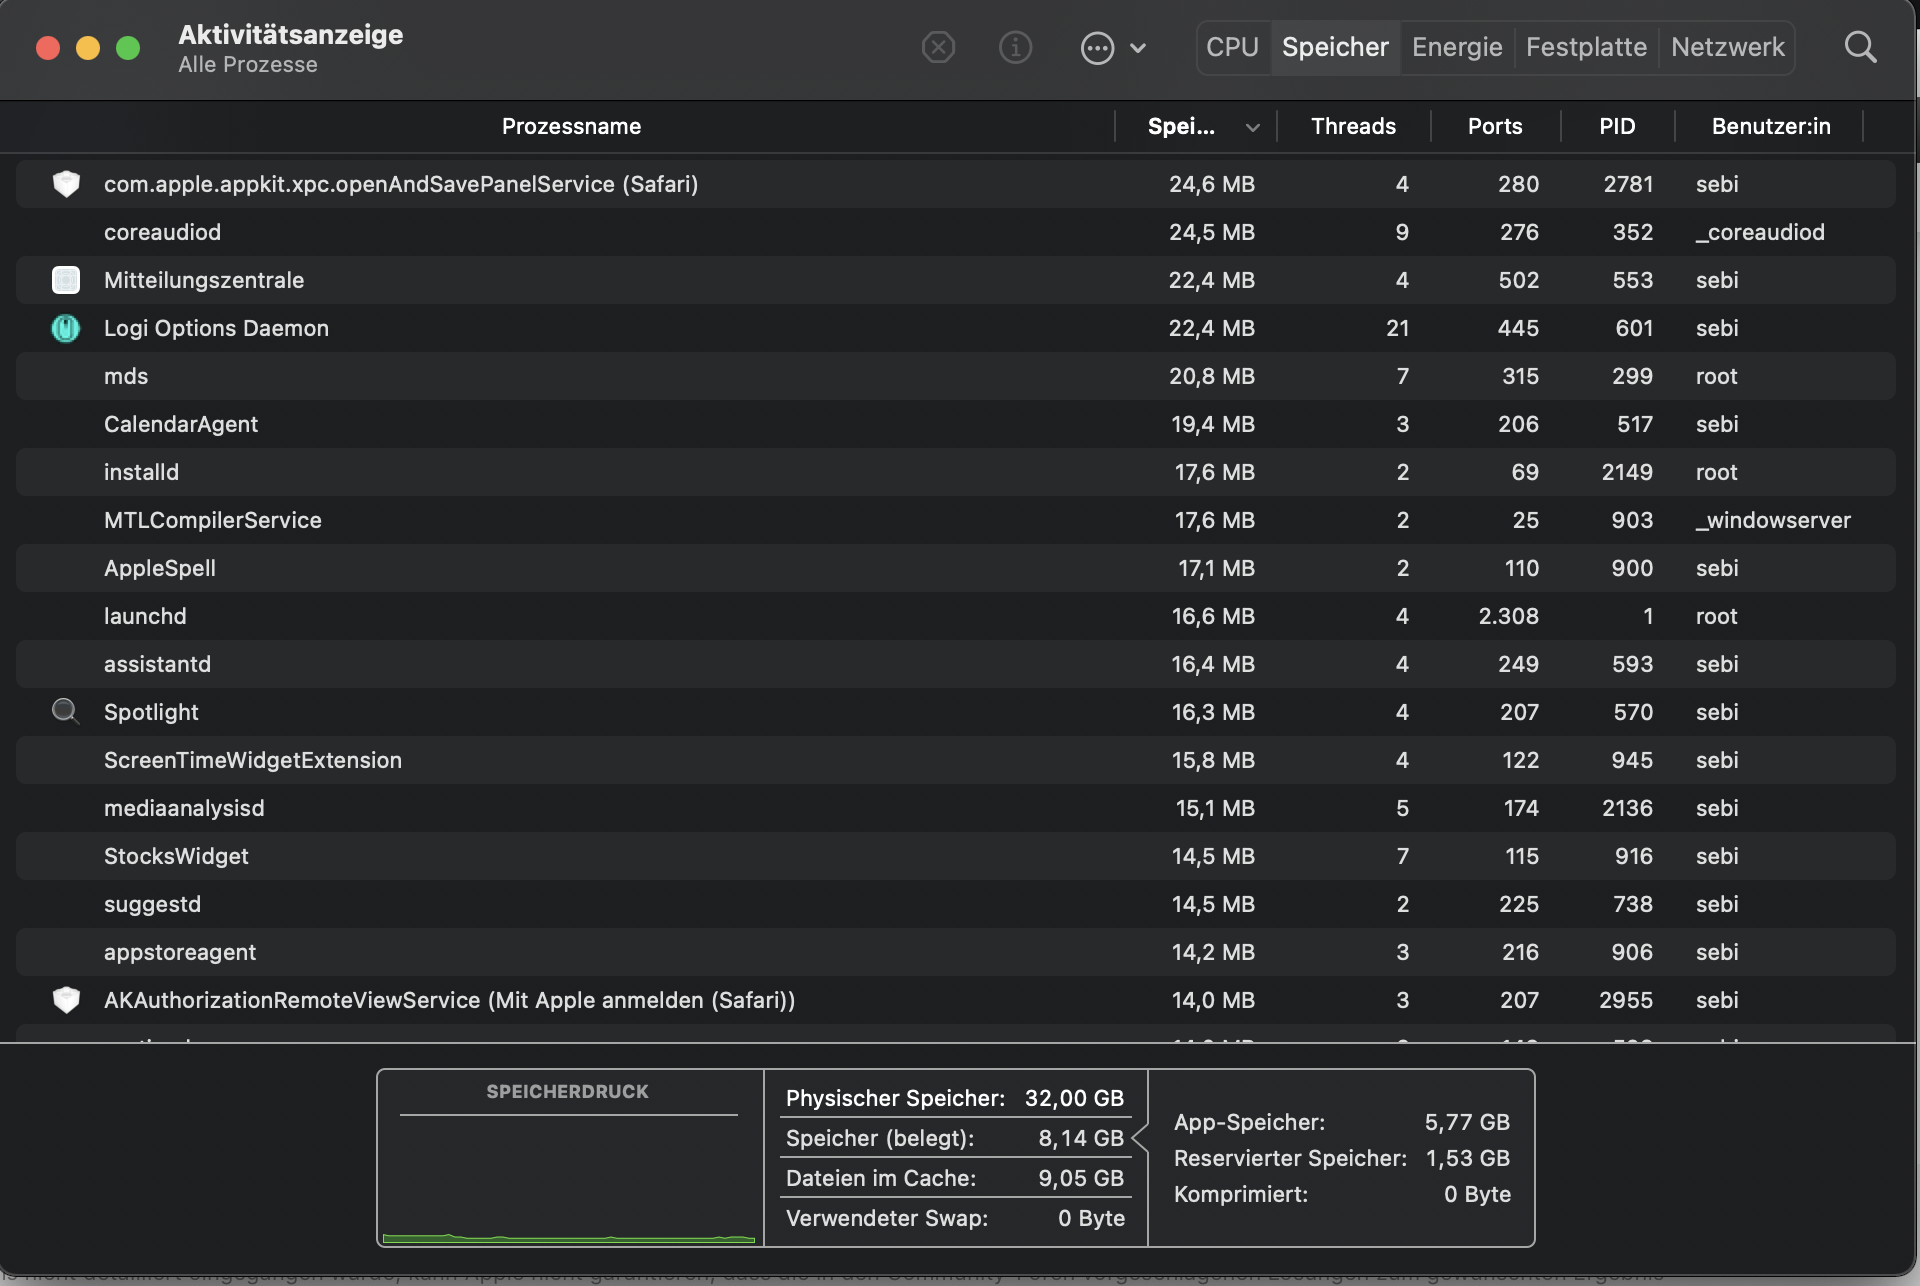Click the Mitteilungszentrale app icon
The width and height of the screenshot is (1920, 1286).
click(x=65, y=280)
